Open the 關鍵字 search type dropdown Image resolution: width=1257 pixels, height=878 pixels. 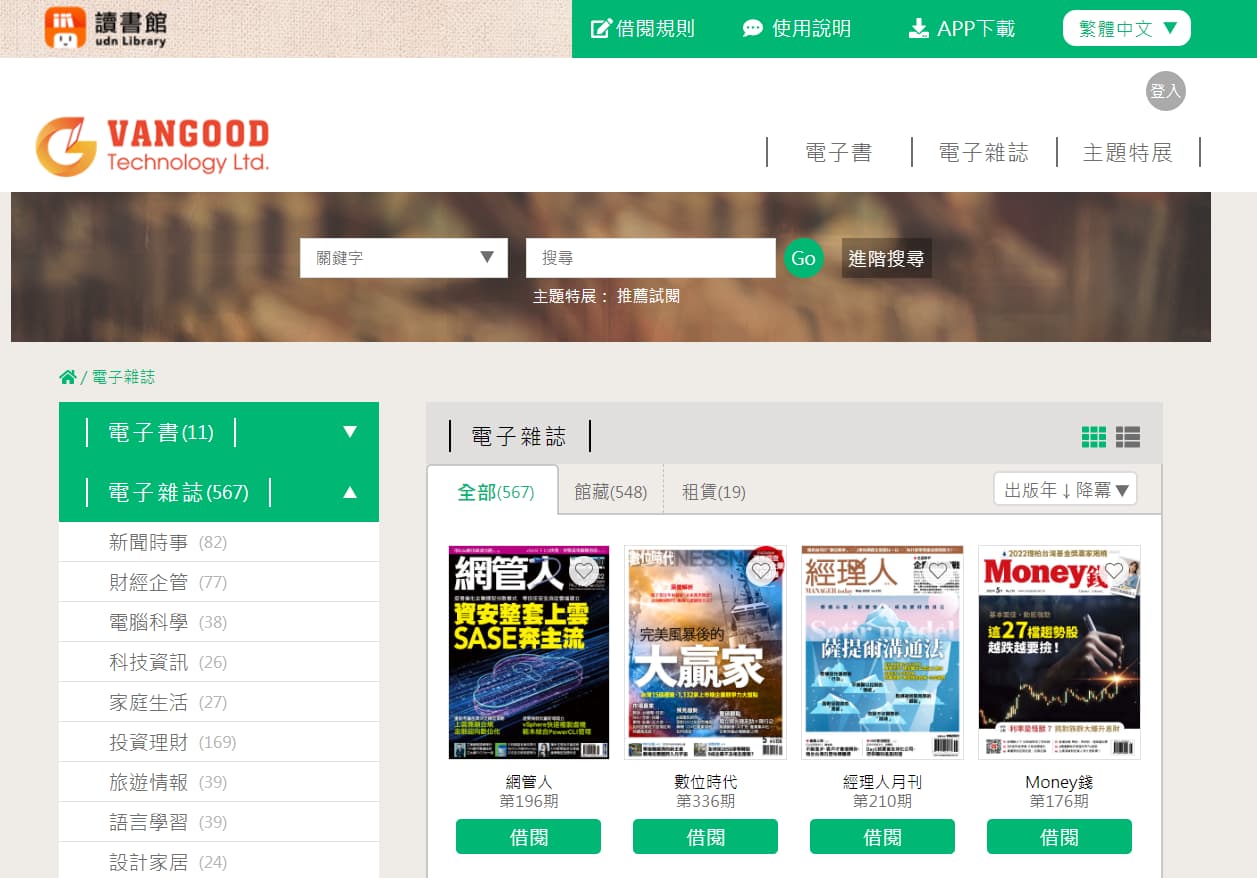point(404,258)
